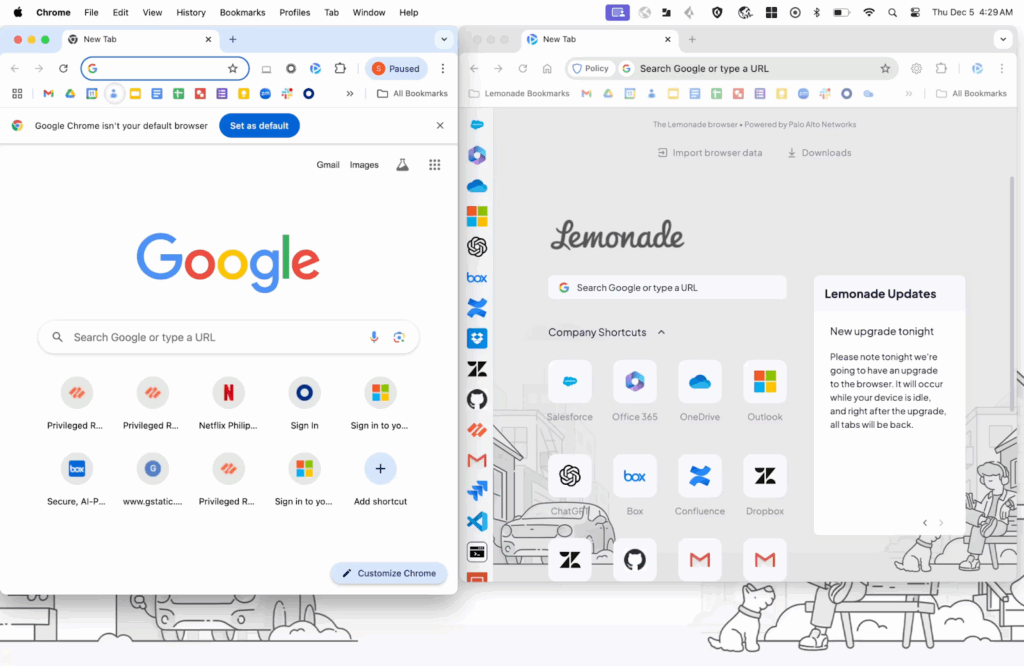Open the Bookmarks menu in menu bar

pos(242,12)
